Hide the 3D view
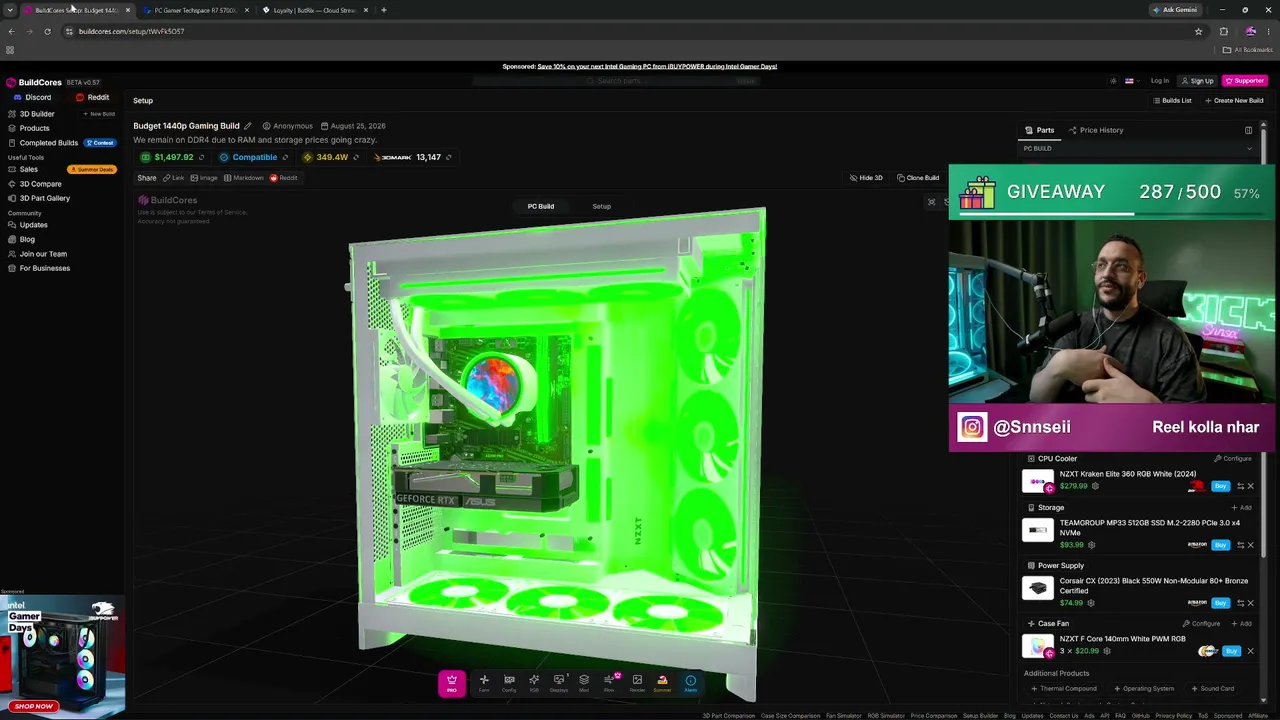Viewport: 1280px width, 720px height. (x=866, y=178)
